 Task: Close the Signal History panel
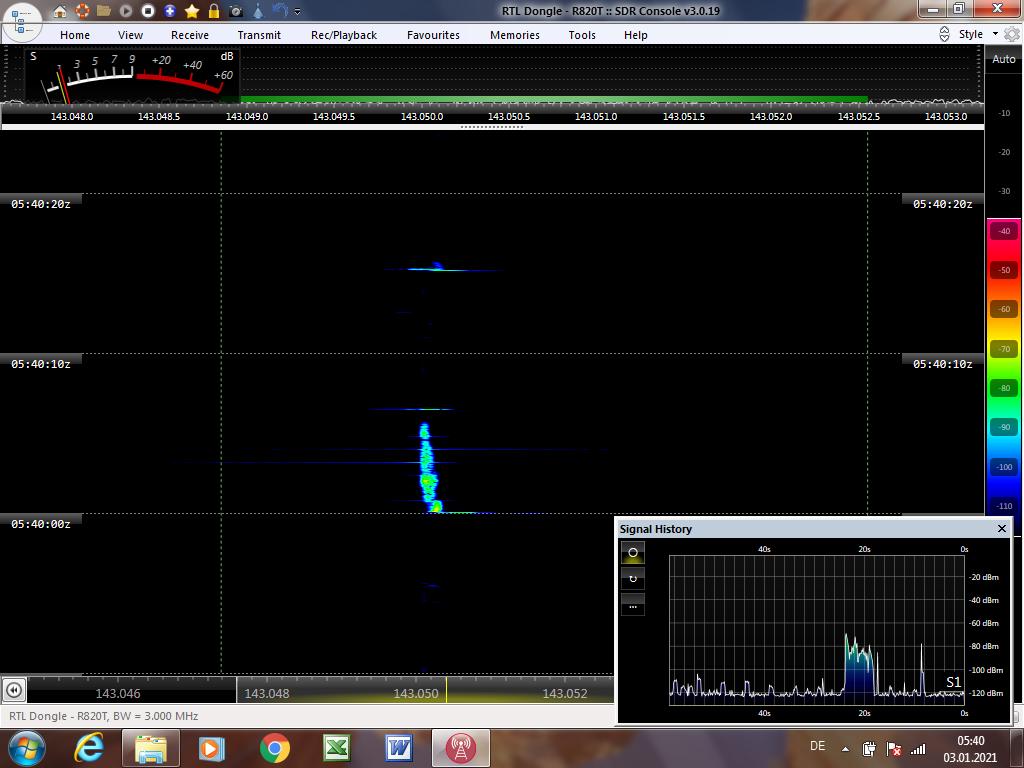point(1002,528)
